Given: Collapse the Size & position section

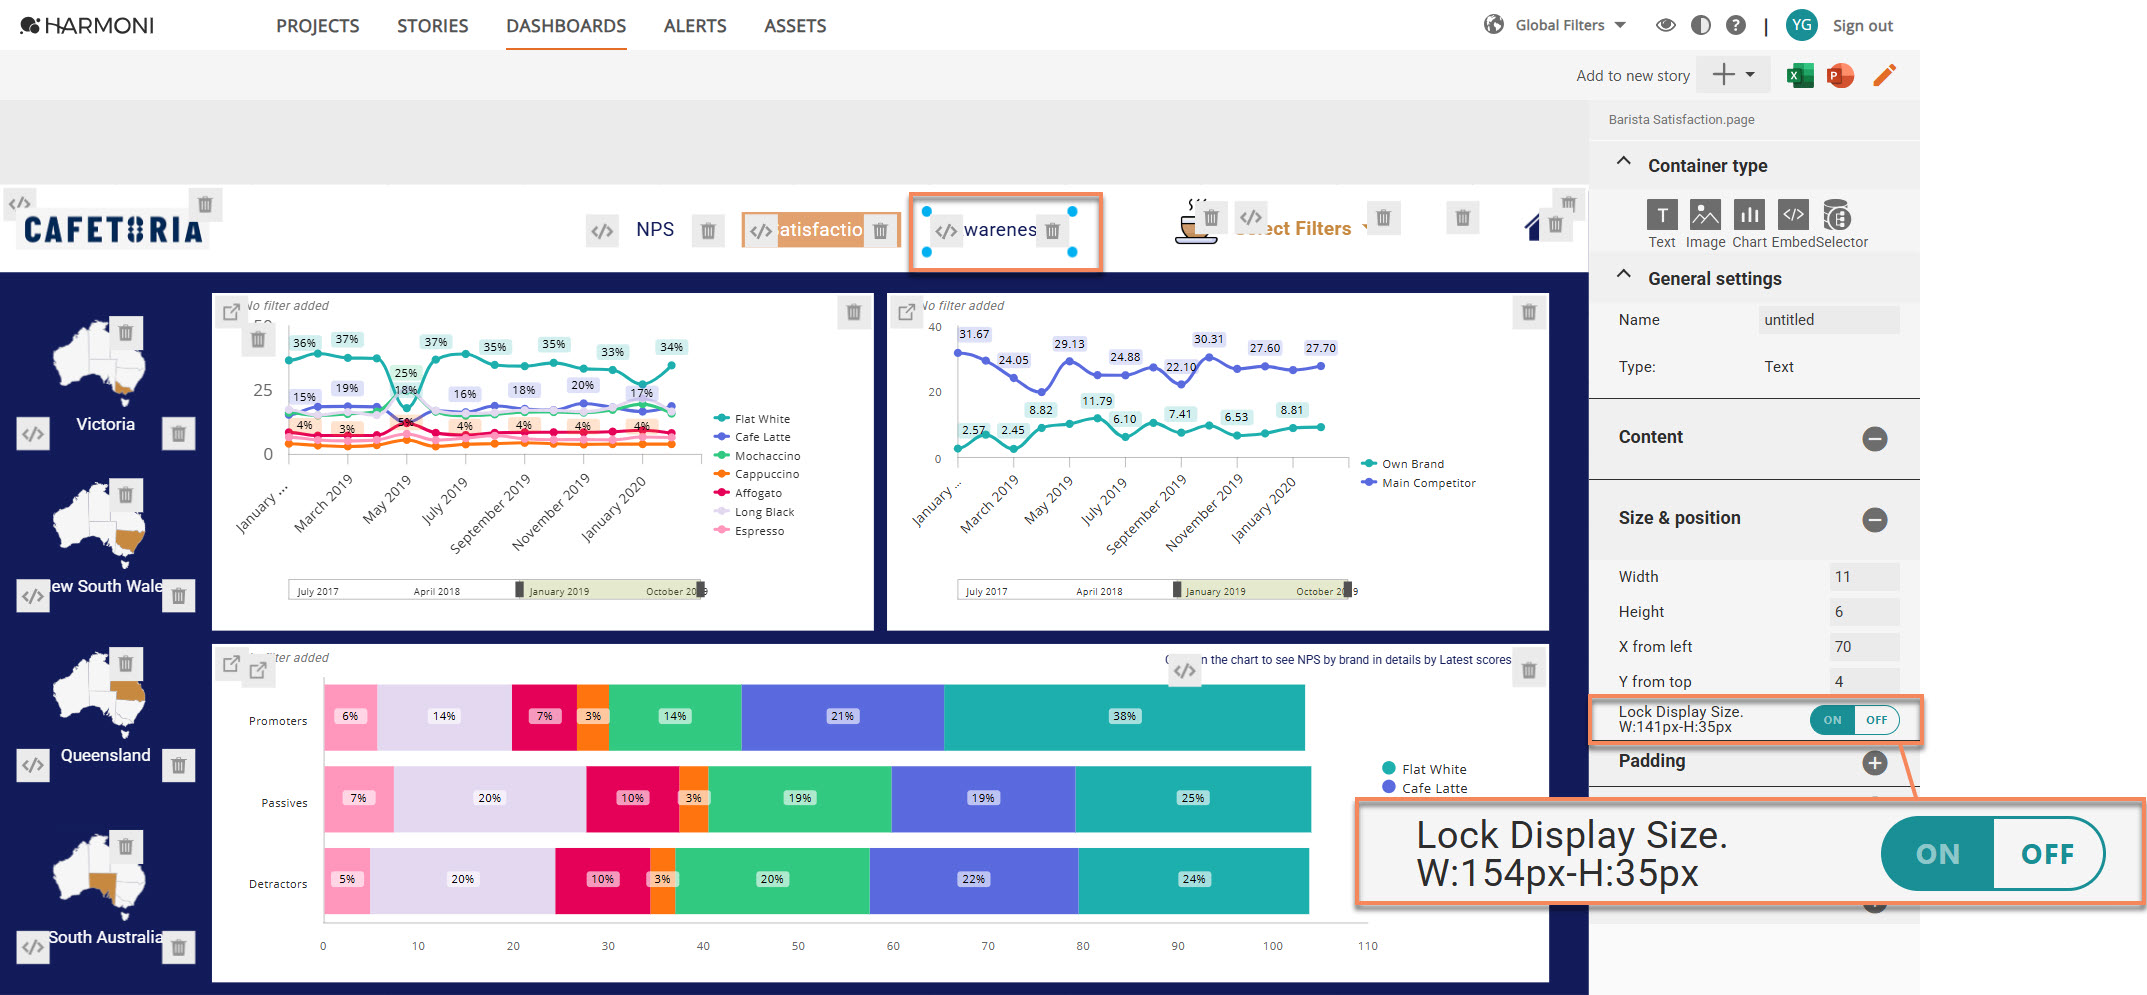Looking at the screenshot, I should [1875, 520].
